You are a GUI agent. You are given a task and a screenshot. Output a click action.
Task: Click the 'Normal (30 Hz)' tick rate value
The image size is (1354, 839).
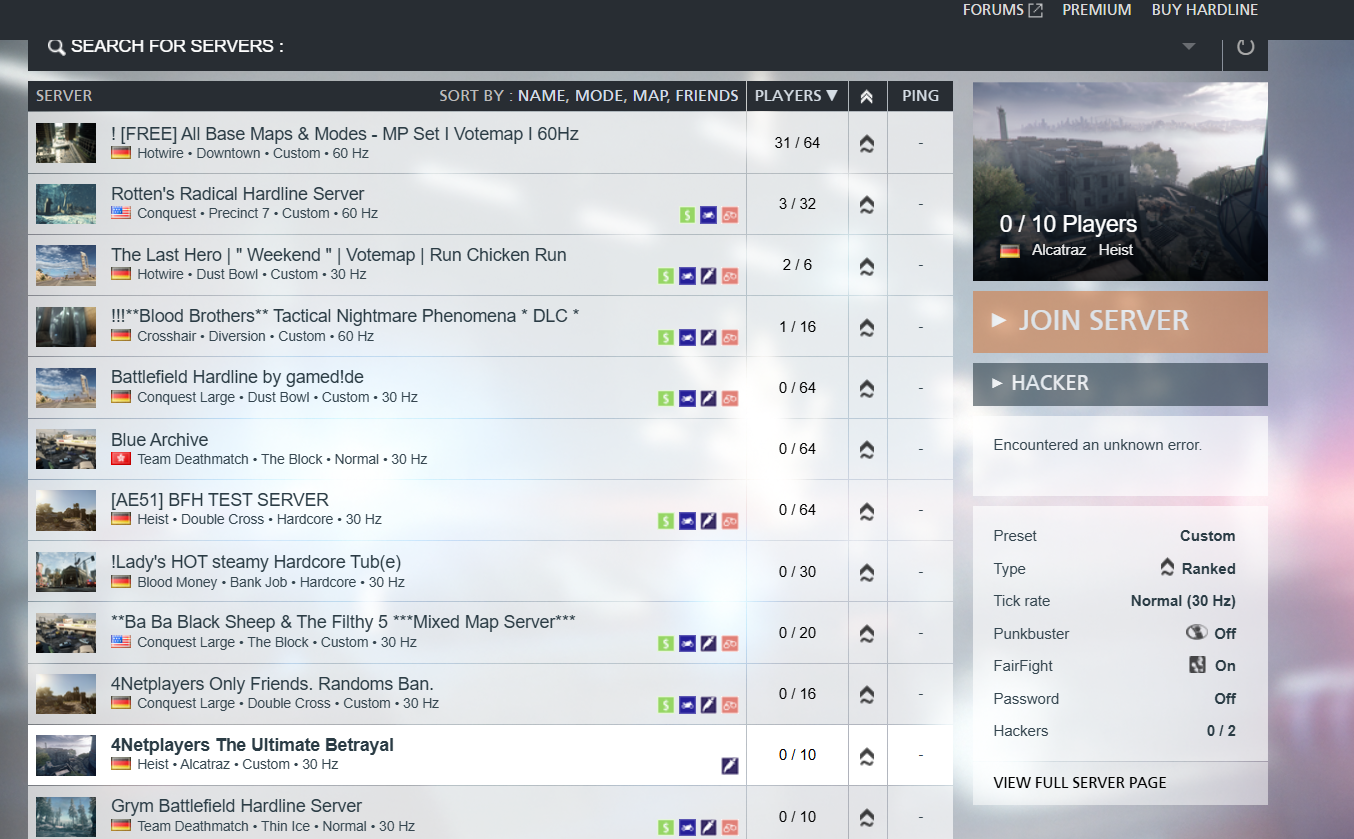pyautogui.click(x=1183, y=601)
